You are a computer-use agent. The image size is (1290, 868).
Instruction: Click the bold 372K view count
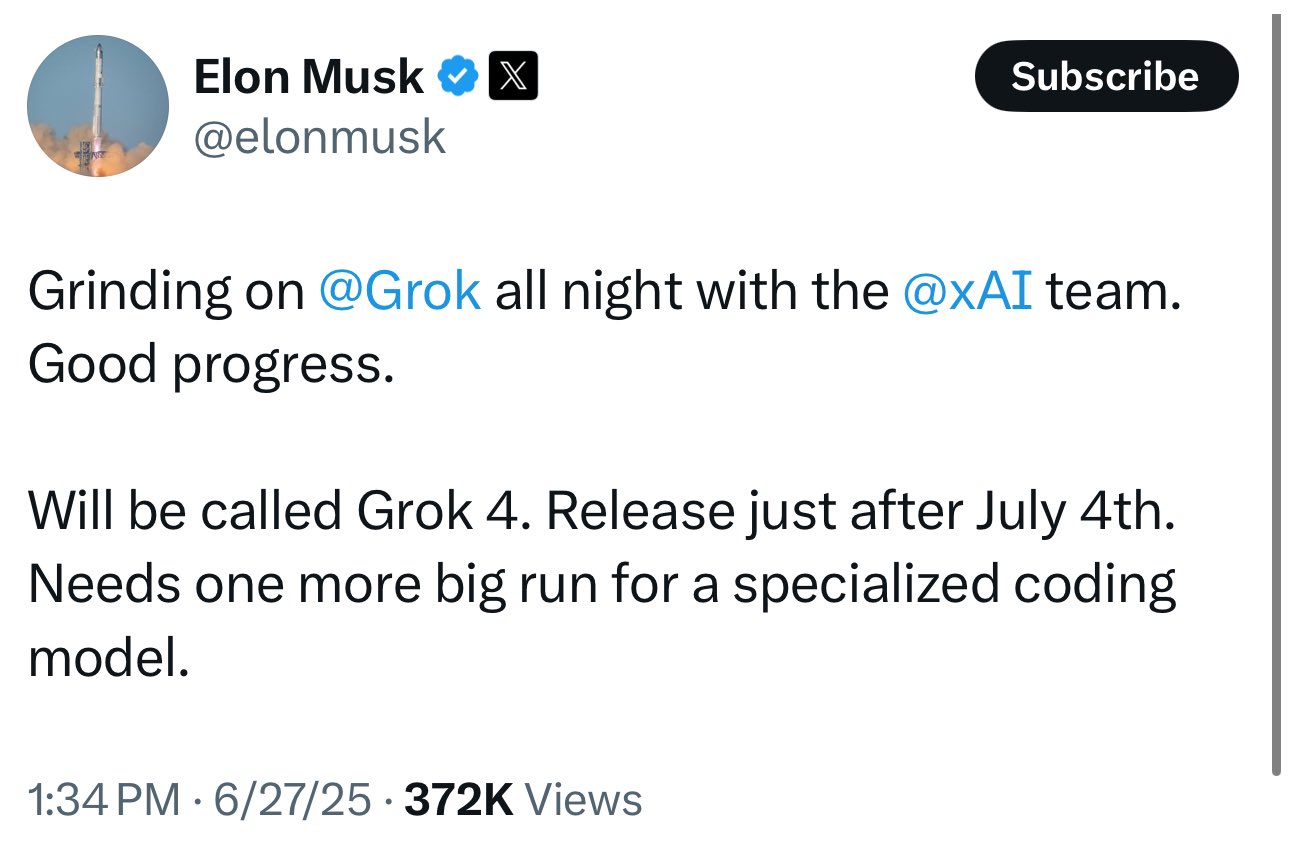tap(459, 800)
